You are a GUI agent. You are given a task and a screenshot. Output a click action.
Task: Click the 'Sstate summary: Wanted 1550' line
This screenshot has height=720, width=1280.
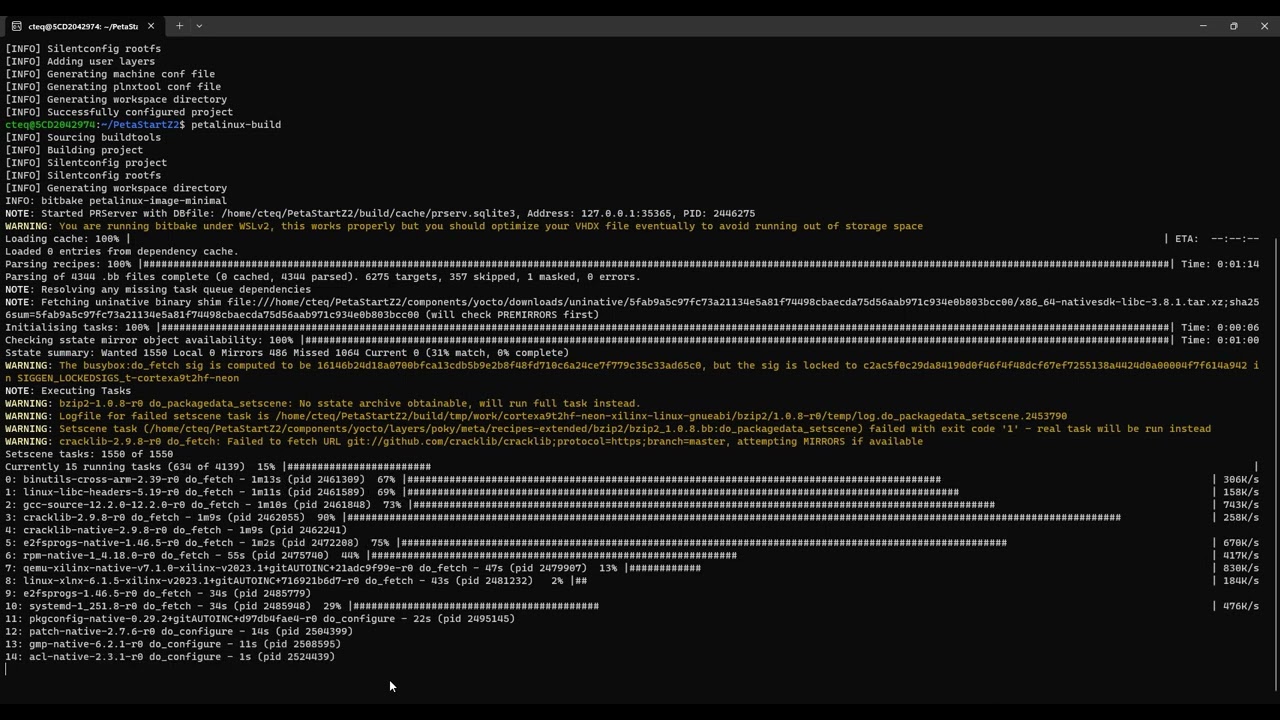[287, 353]
